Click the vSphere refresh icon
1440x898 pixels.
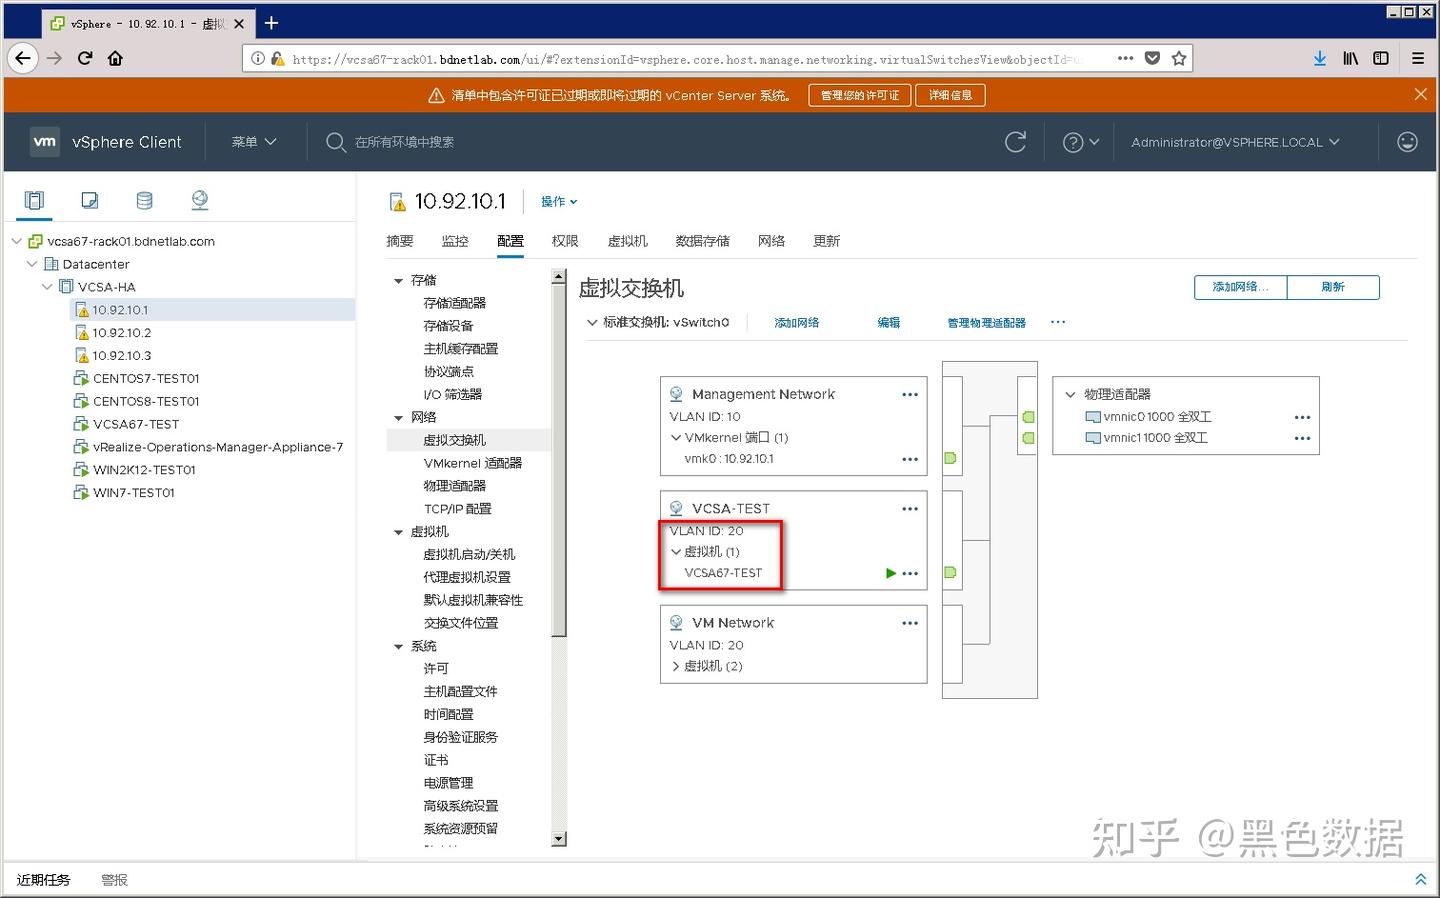click(x=1015, y=142)
